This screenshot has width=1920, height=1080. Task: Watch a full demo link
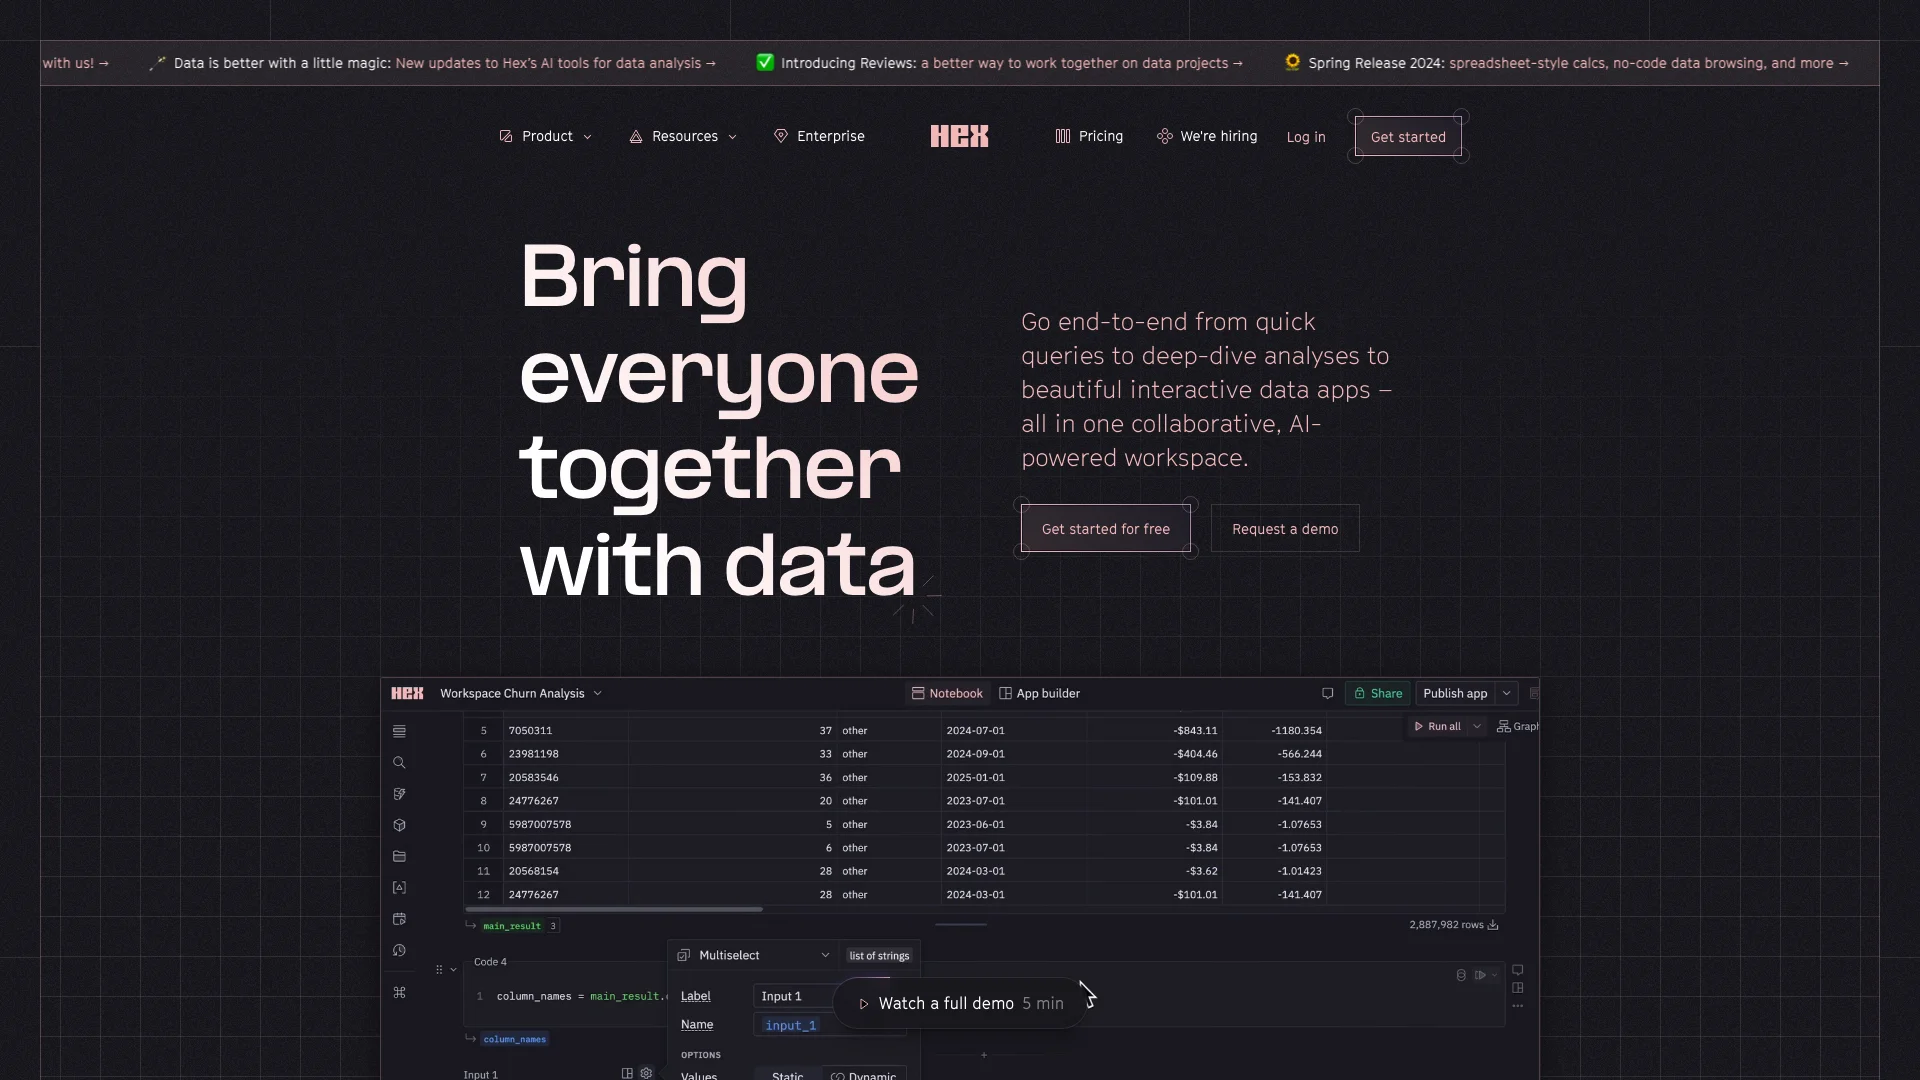[x=959, y=1002]
